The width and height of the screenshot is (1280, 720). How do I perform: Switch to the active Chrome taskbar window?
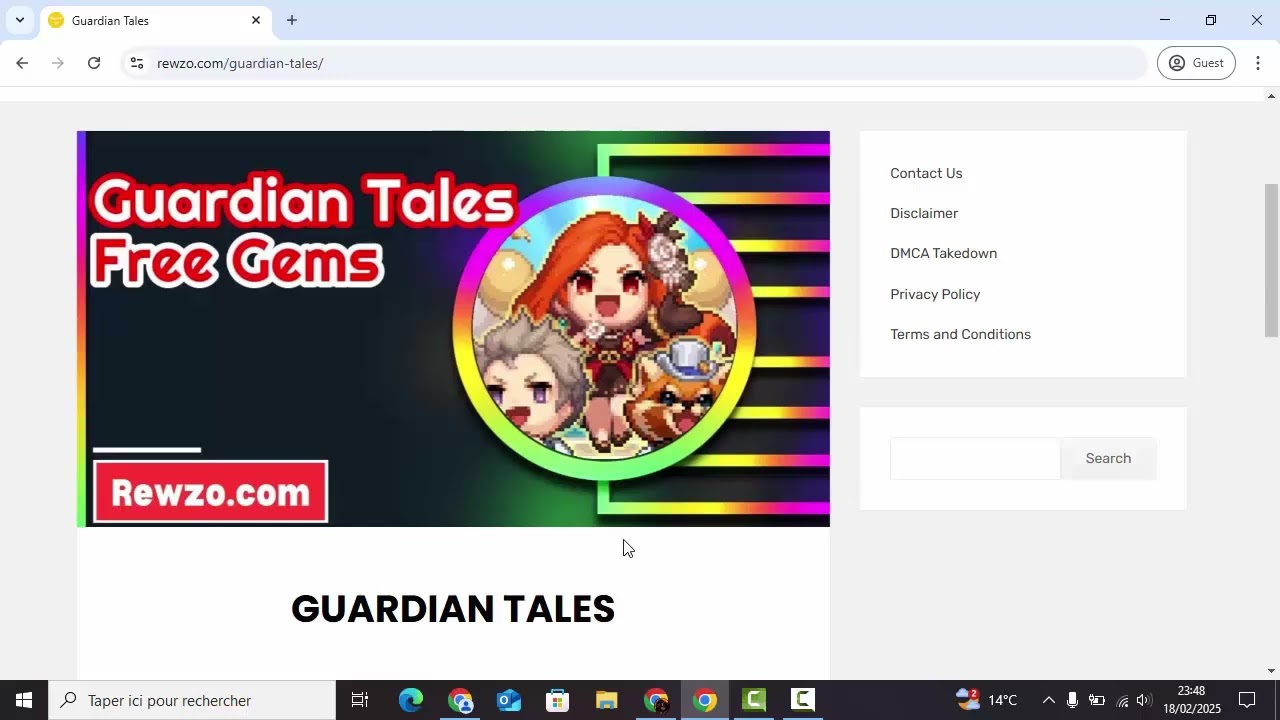705,700
